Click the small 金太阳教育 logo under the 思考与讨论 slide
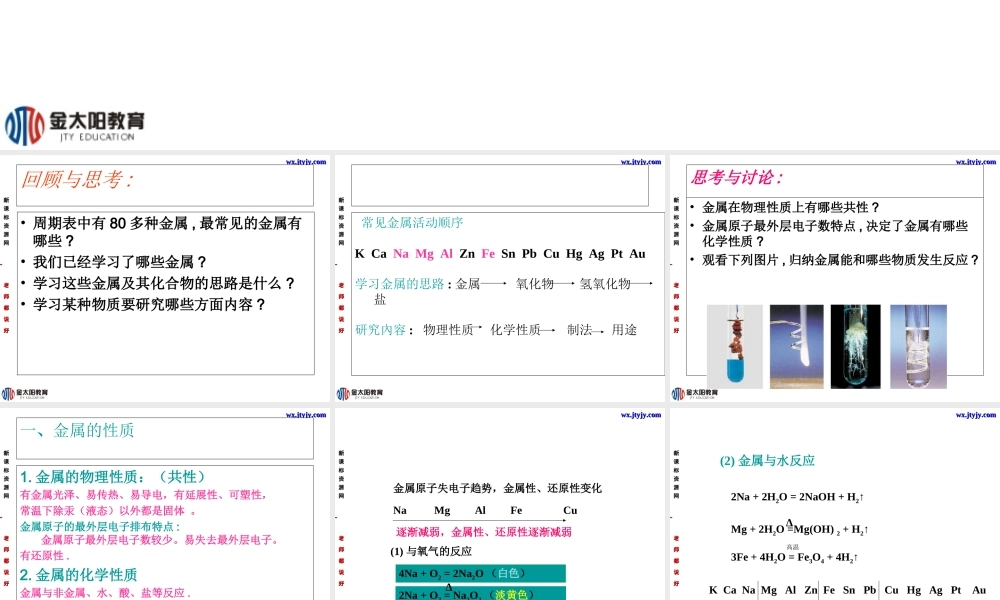1000x600 pixels. click(695, 393)
